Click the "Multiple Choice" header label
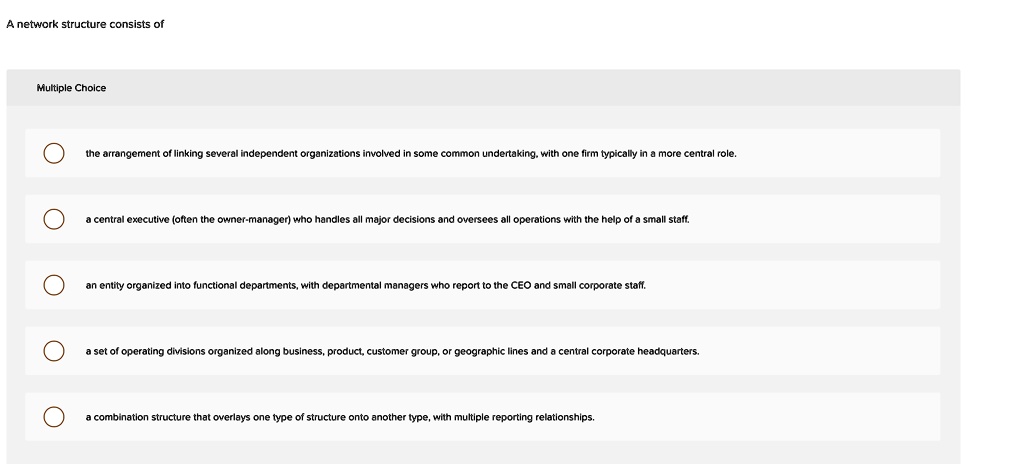The image size is (1024, 464). (71, 88)
